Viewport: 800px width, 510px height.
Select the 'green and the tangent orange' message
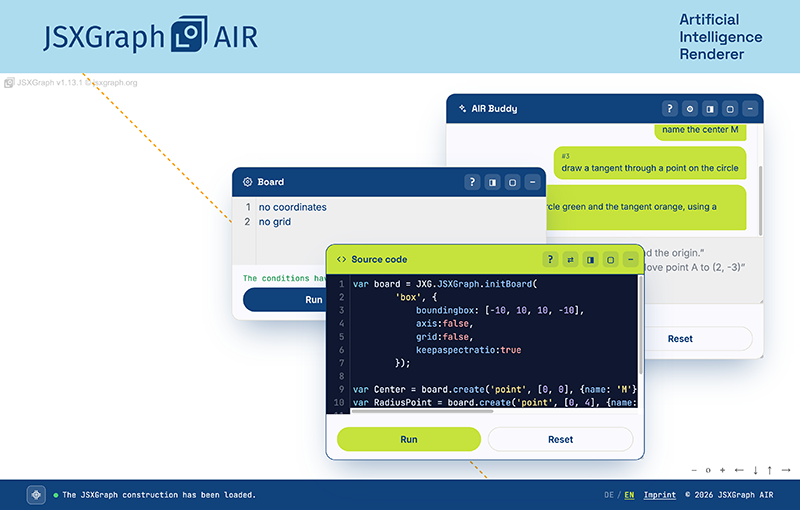click(x=646, y=207)
